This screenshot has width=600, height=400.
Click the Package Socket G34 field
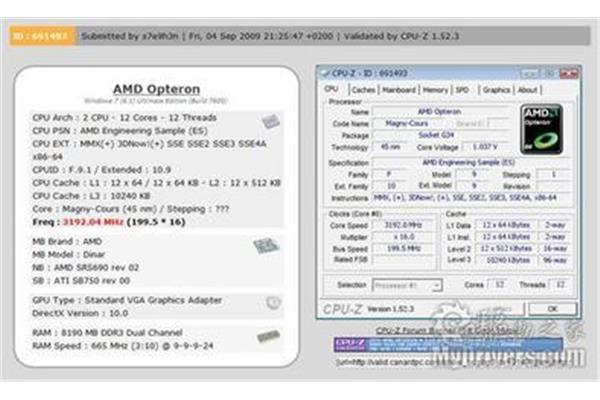(440, 135)
